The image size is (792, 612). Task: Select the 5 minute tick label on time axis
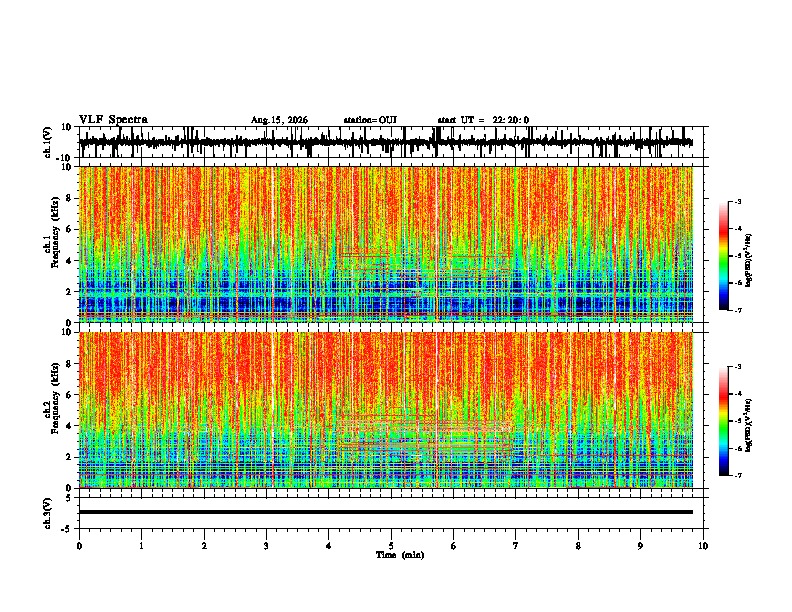coord(391,546)
